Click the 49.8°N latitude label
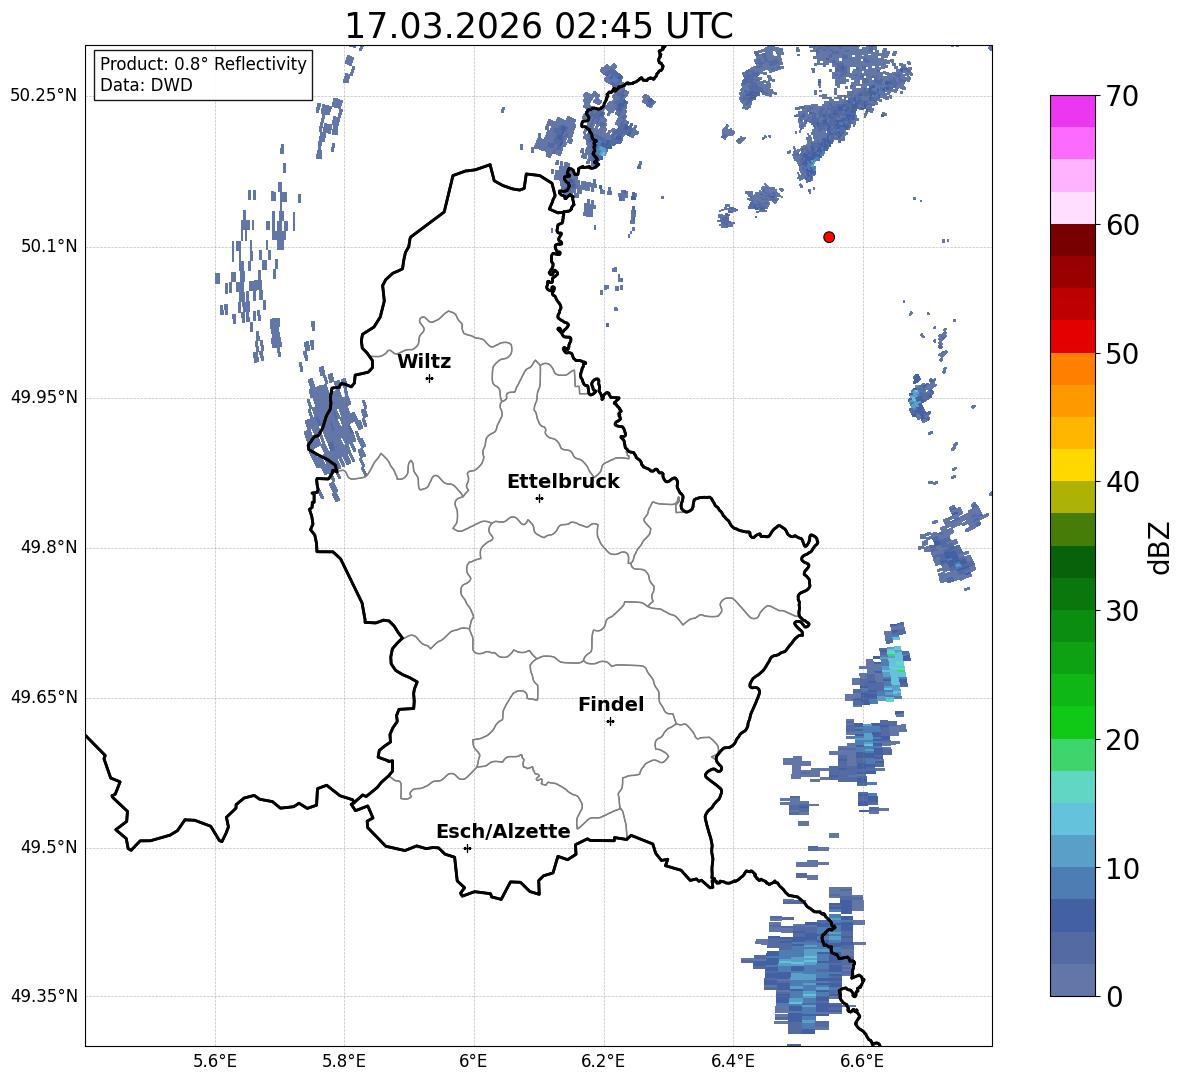 (x=49, y=547)
